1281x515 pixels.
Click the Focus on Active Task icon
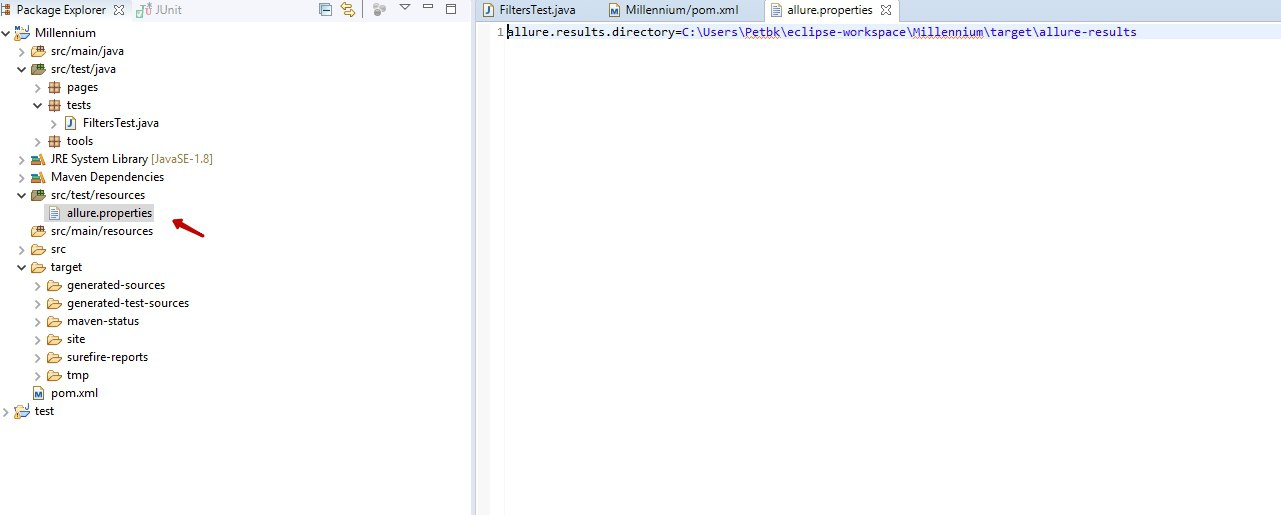[379, 9]
